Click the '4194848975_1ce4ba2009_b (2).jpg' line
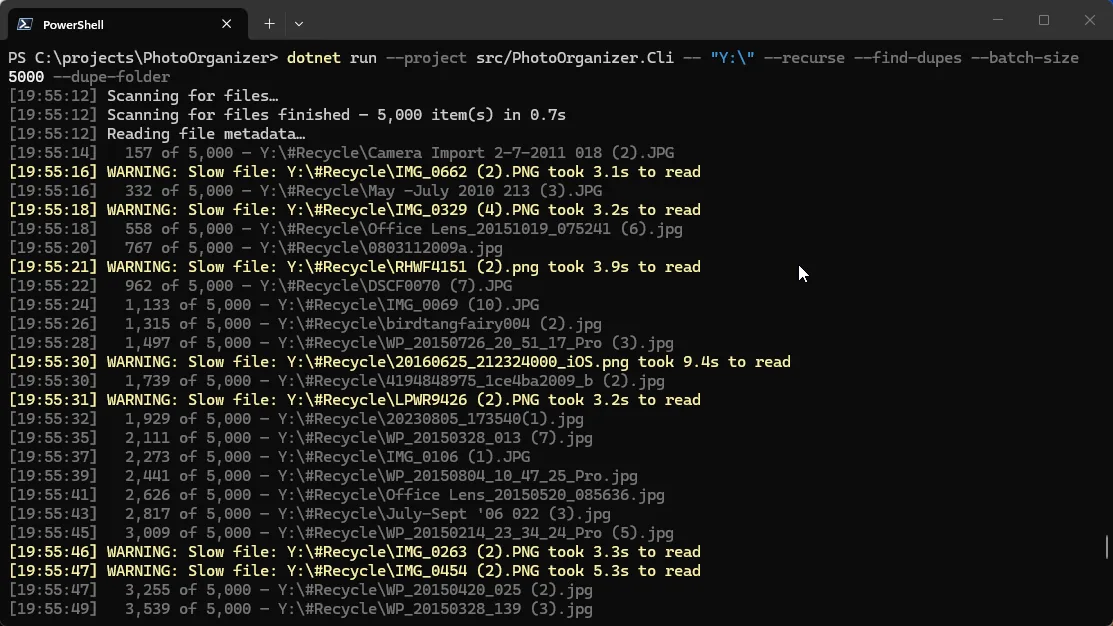 click(x=336, y=380)
